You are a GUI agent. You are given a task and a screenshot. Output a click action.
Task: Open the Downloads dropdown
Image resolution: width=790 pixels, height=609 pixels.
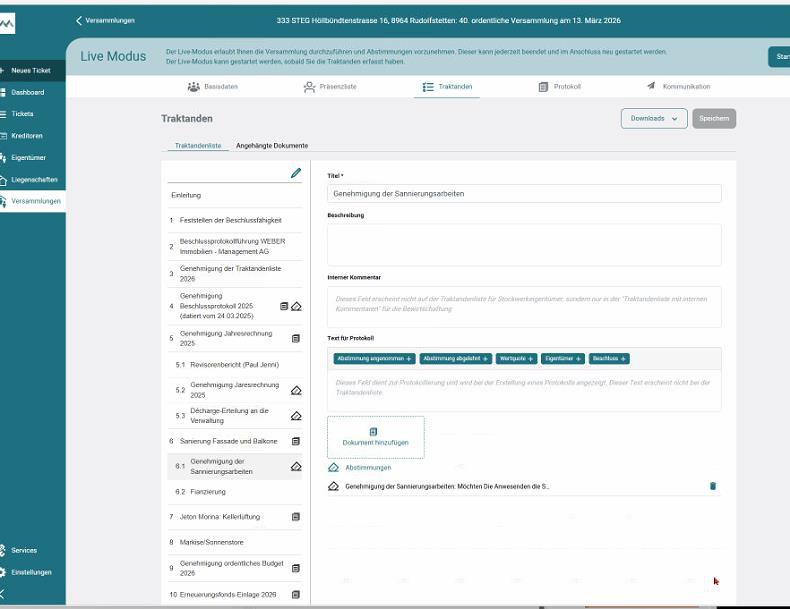654,118
